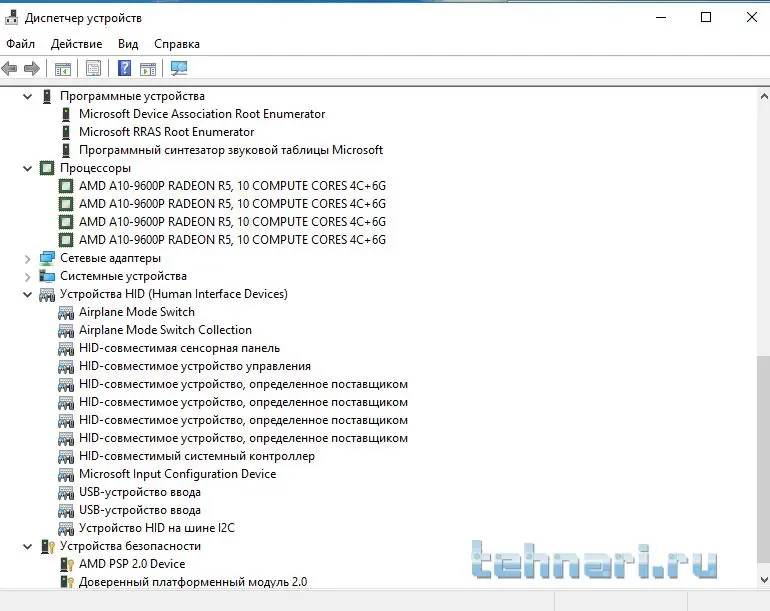This screenshot has height=611, width=770.
Task: Maximize the Диспетчер устройств window
Action: pyautogui.click(x=706, y=18)
